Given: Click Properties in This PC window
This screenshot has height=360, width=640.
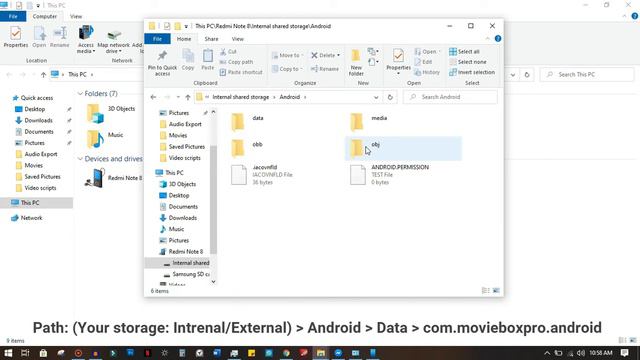Looking at the screenshot, I should (x=16, y=37).
